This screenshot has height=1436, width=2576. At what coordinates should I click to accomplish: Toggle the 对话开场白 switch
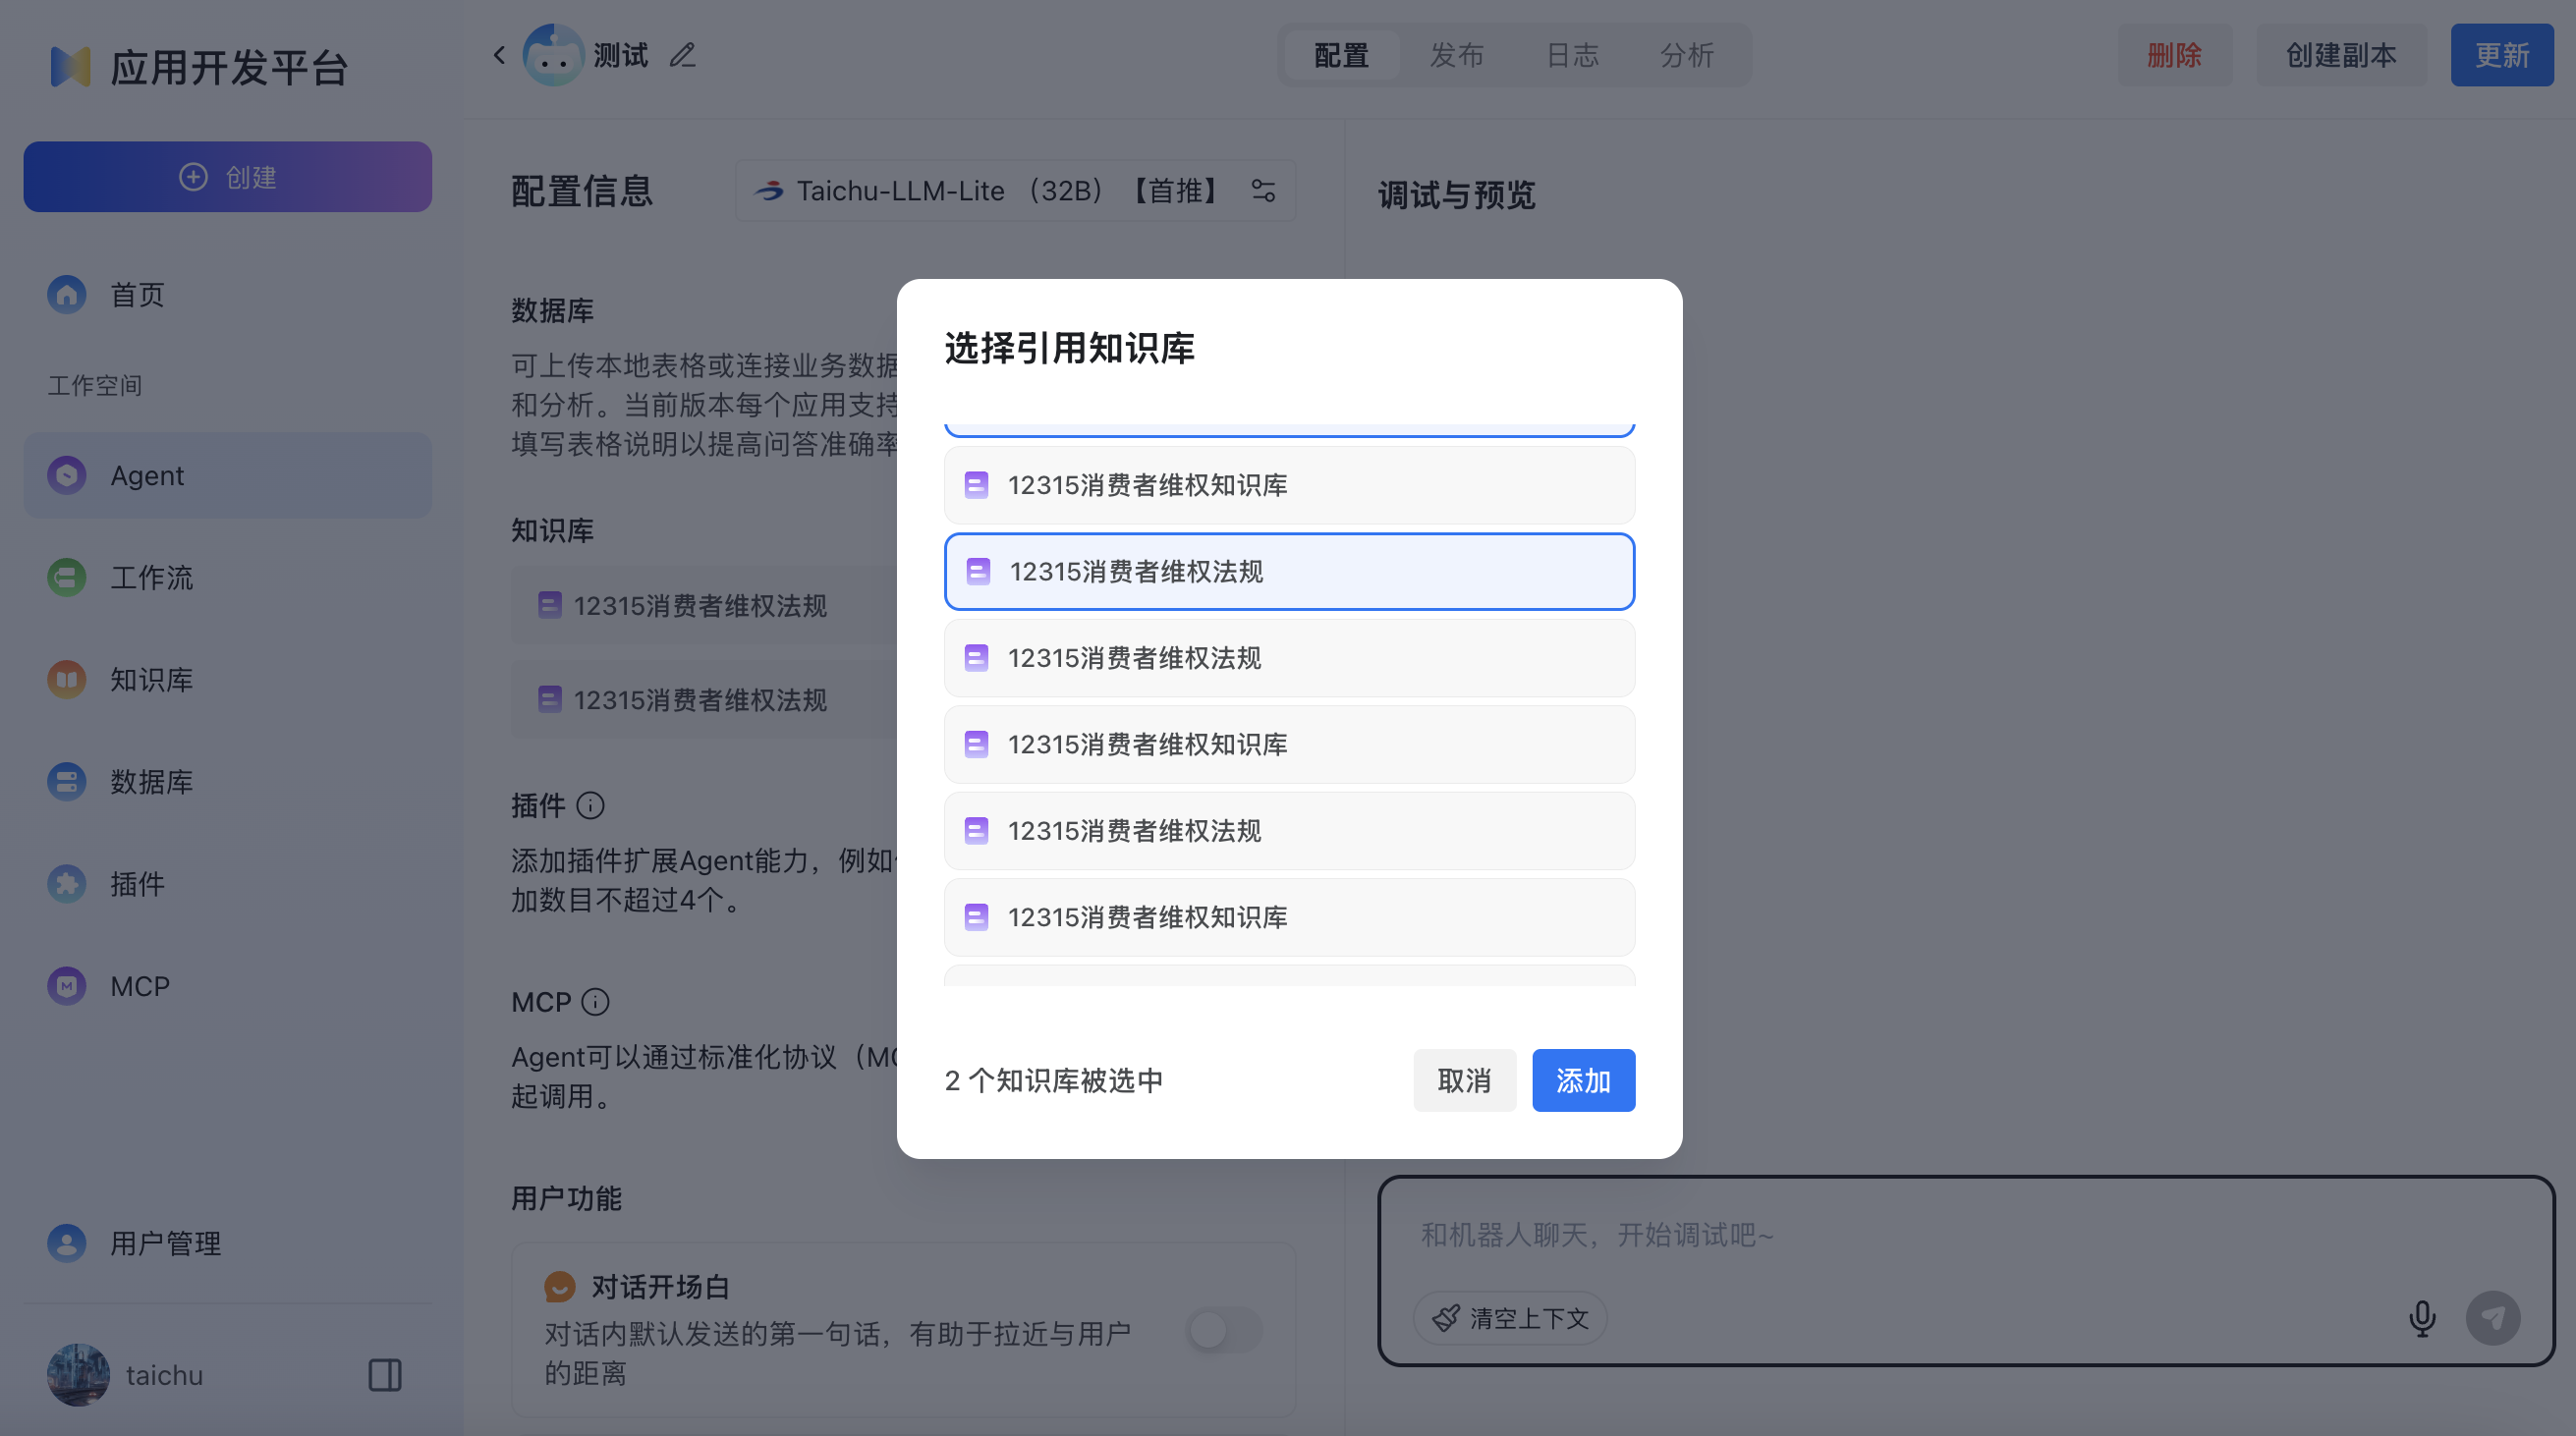[x=1224, y=1330]
